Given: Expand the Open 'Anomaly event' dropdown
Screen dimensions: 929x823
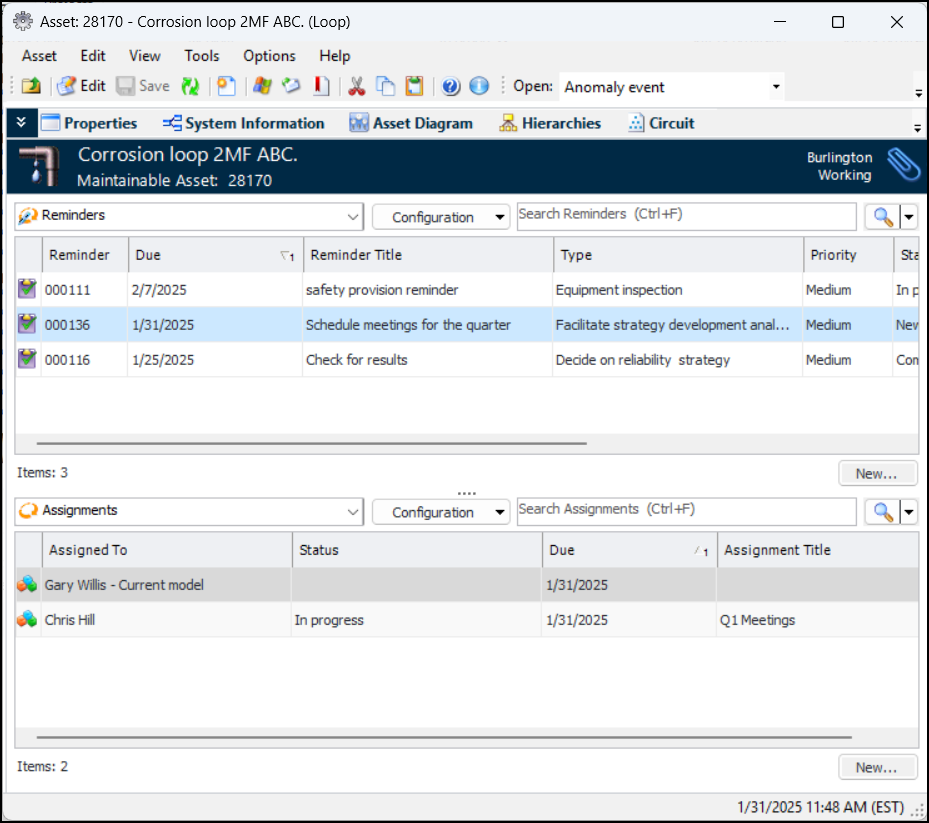Looking at the screenshot, I should 776,87.
